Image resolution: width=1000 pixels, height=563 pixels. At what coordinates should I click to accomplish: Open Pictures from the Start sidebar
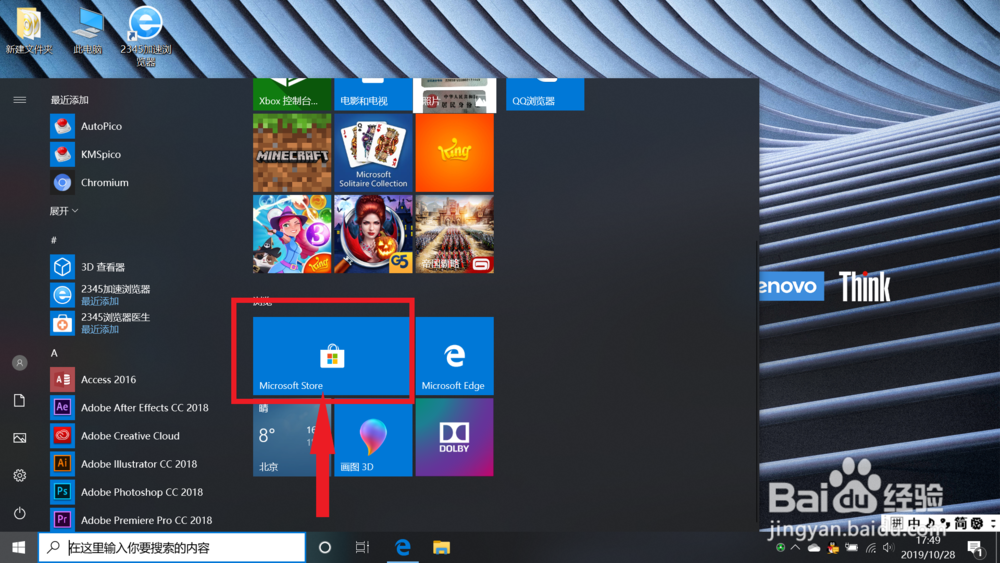pyautogui.click(x=20, y=438)
